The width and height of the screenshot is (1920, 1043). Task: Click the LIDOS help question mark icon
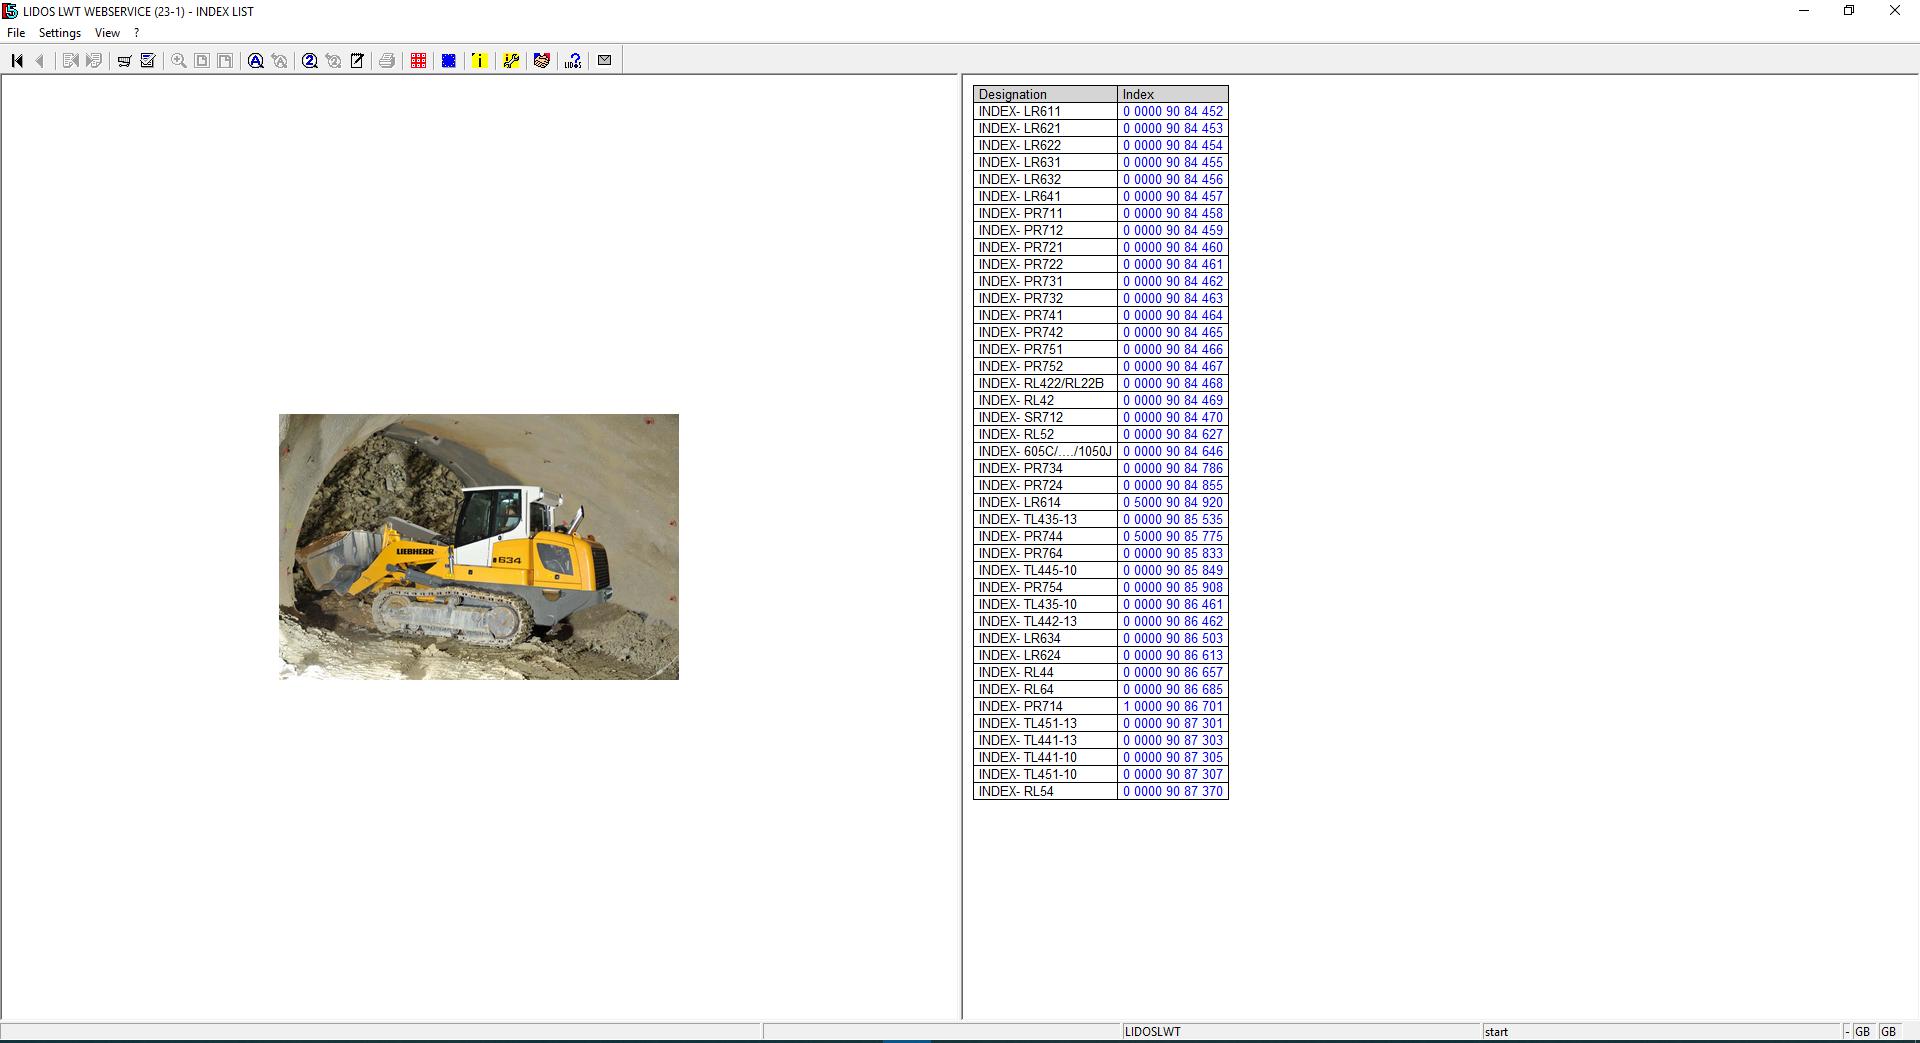pyautogui.click(x=572, y=60)
